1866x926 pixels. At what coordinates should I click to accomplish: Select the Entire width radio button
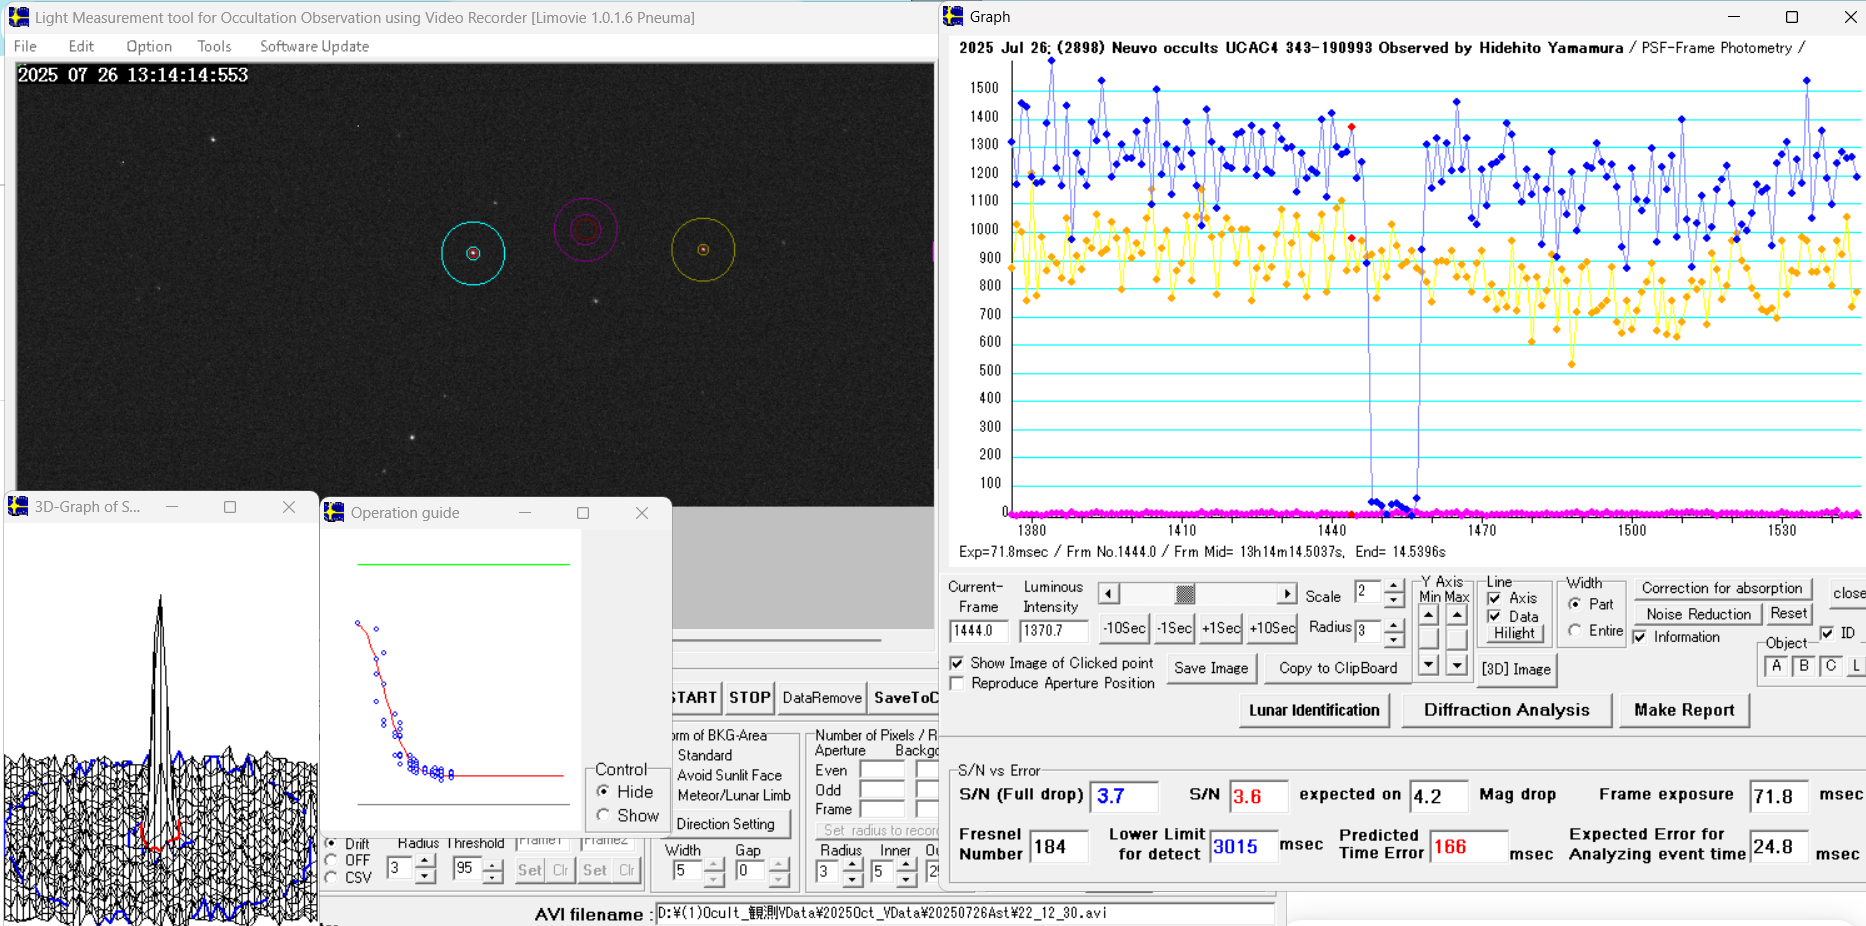tap(1575, 631)
